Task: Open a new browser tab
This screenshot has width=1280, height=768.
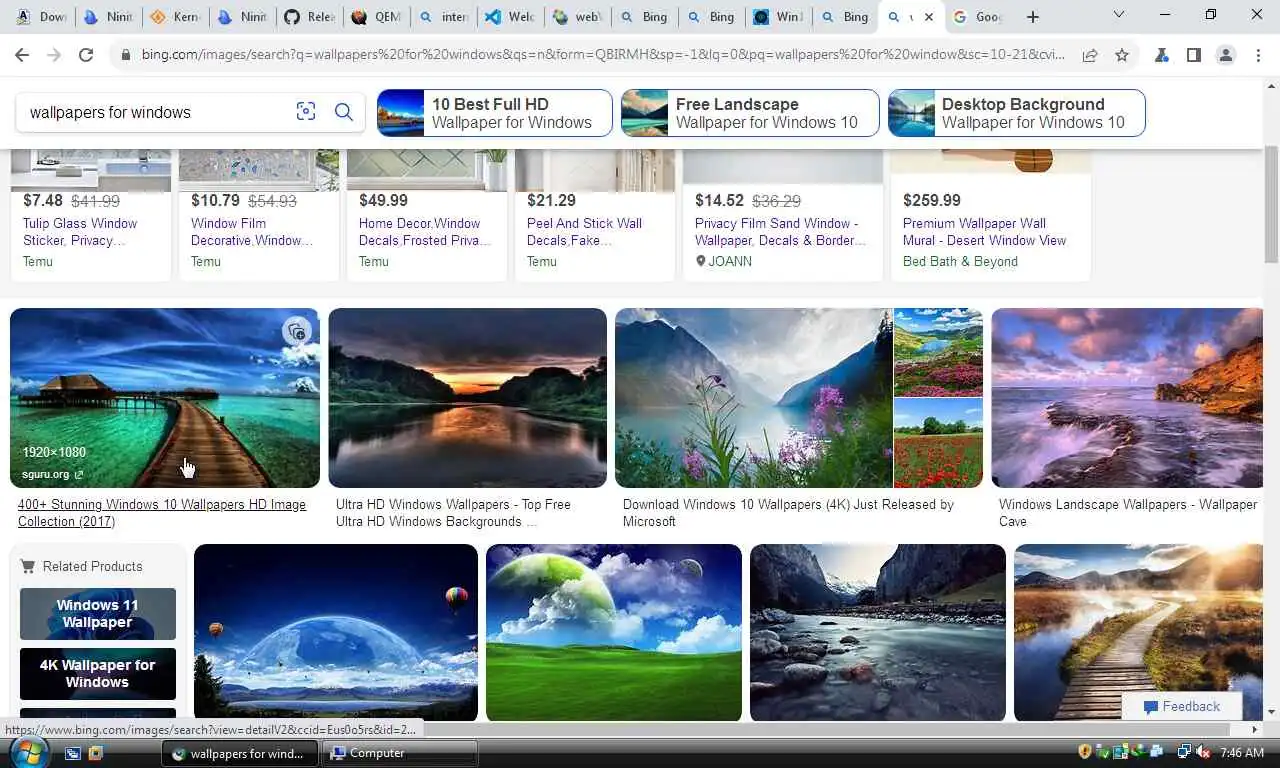Action: pyautogui.click(x=1033, y=17)
